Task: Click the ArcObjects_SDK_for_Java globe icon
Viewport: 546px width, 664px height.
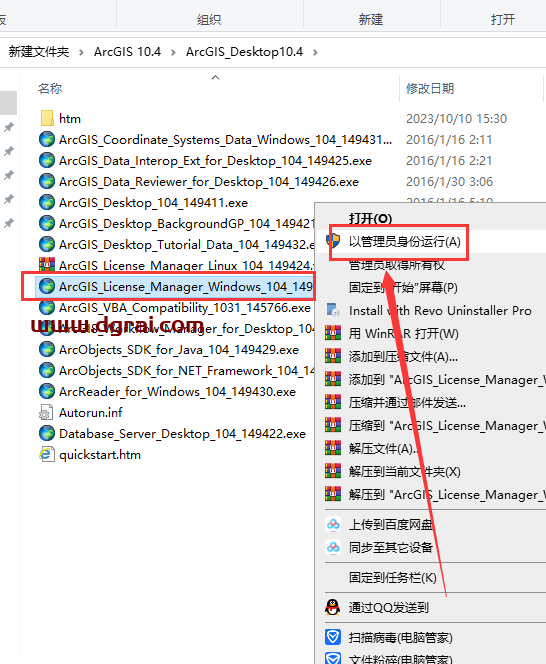Action: click(47, 349)
